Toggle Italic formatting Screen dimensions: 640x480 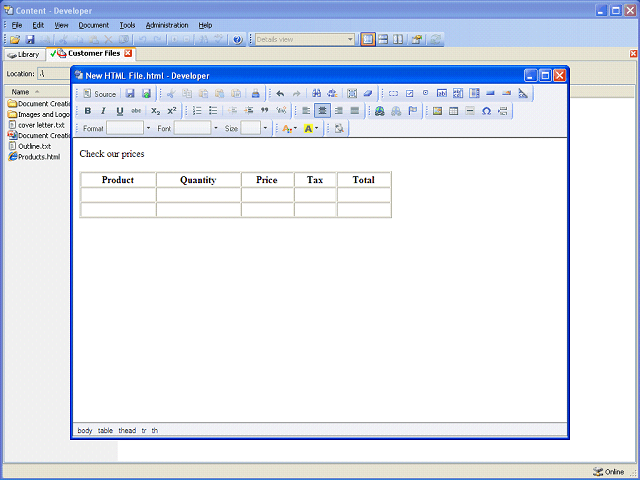pos(103,111)
